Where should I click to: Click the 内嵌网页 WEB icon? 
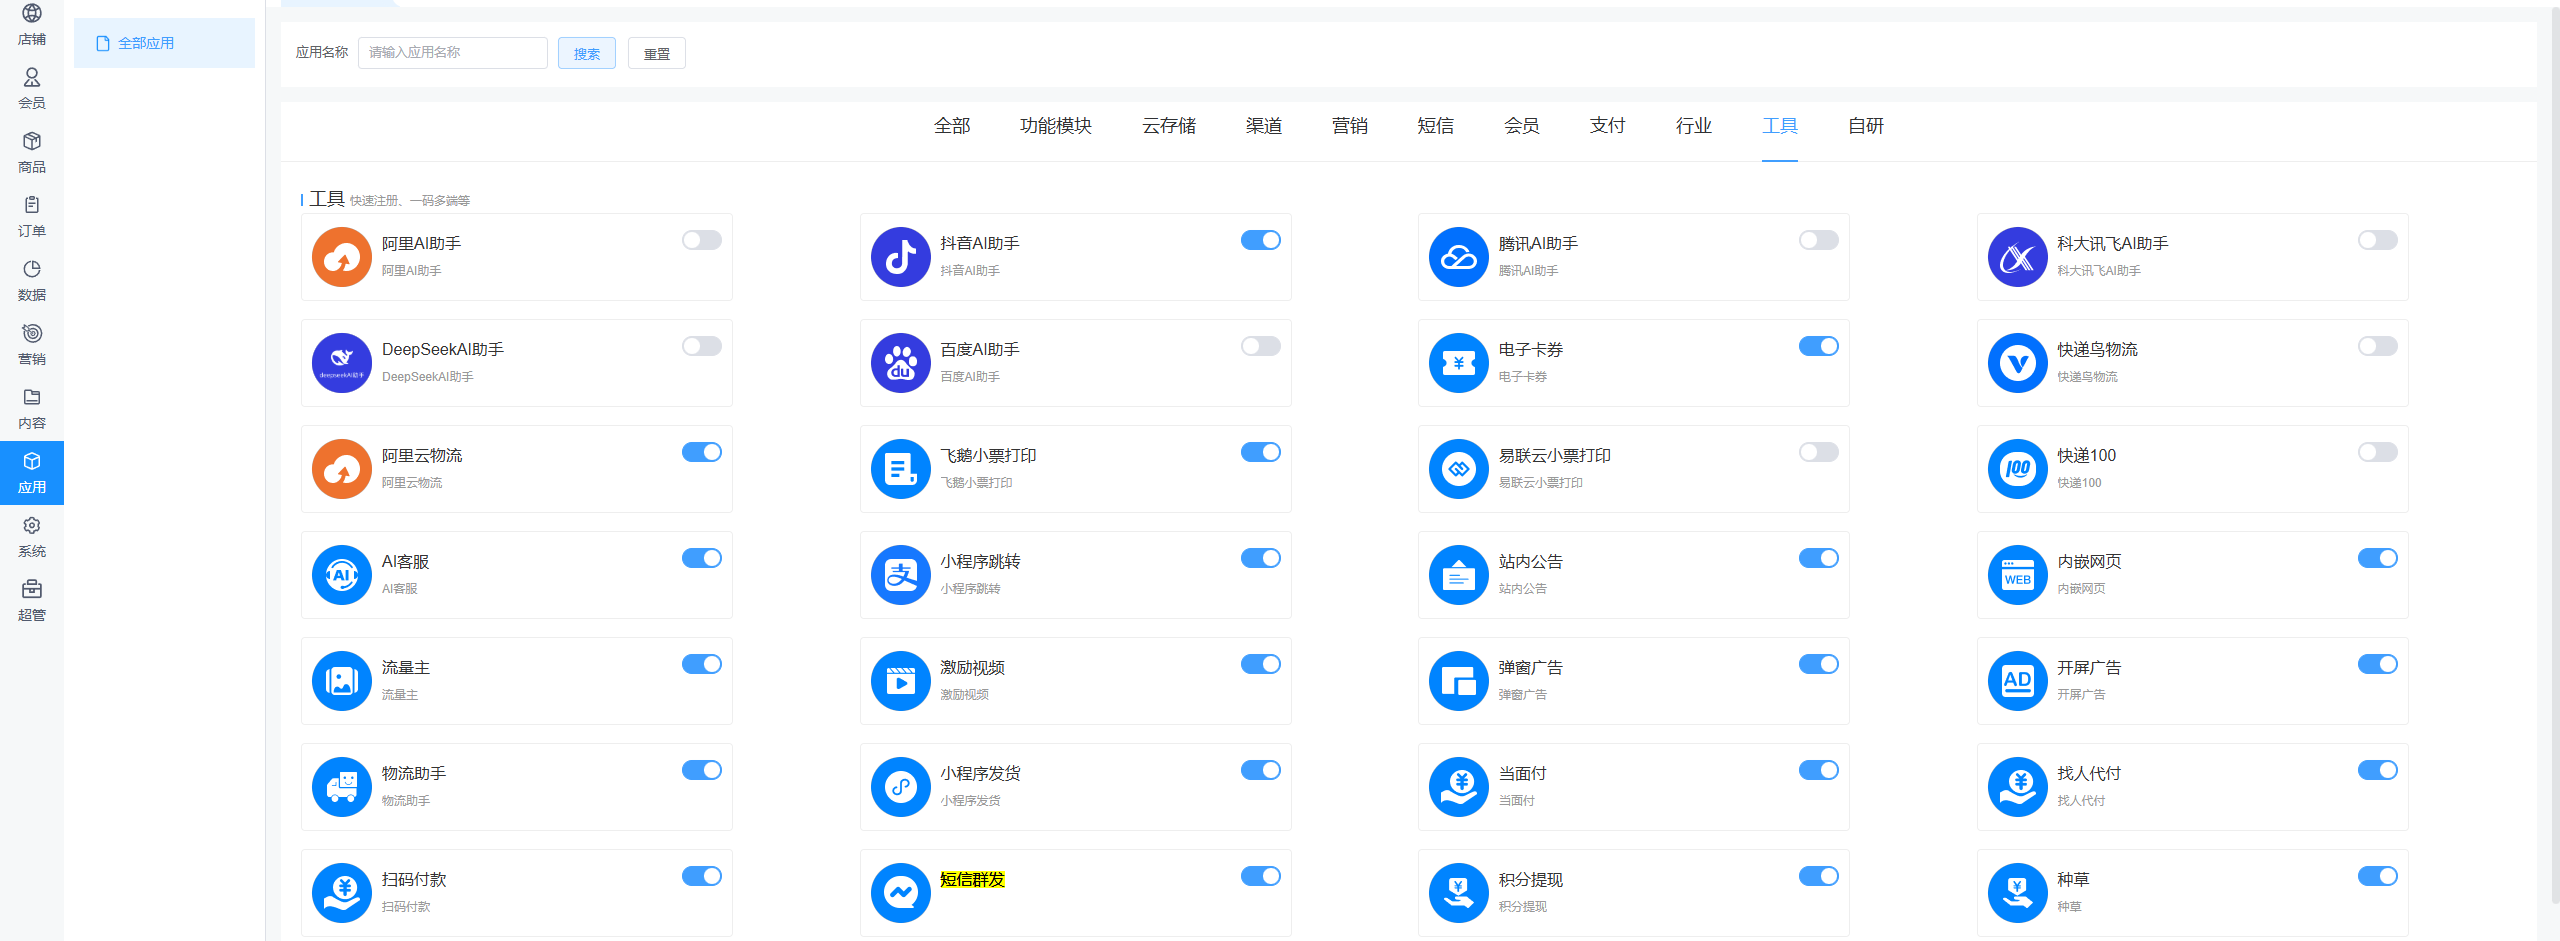click(x=2018, y=575)
